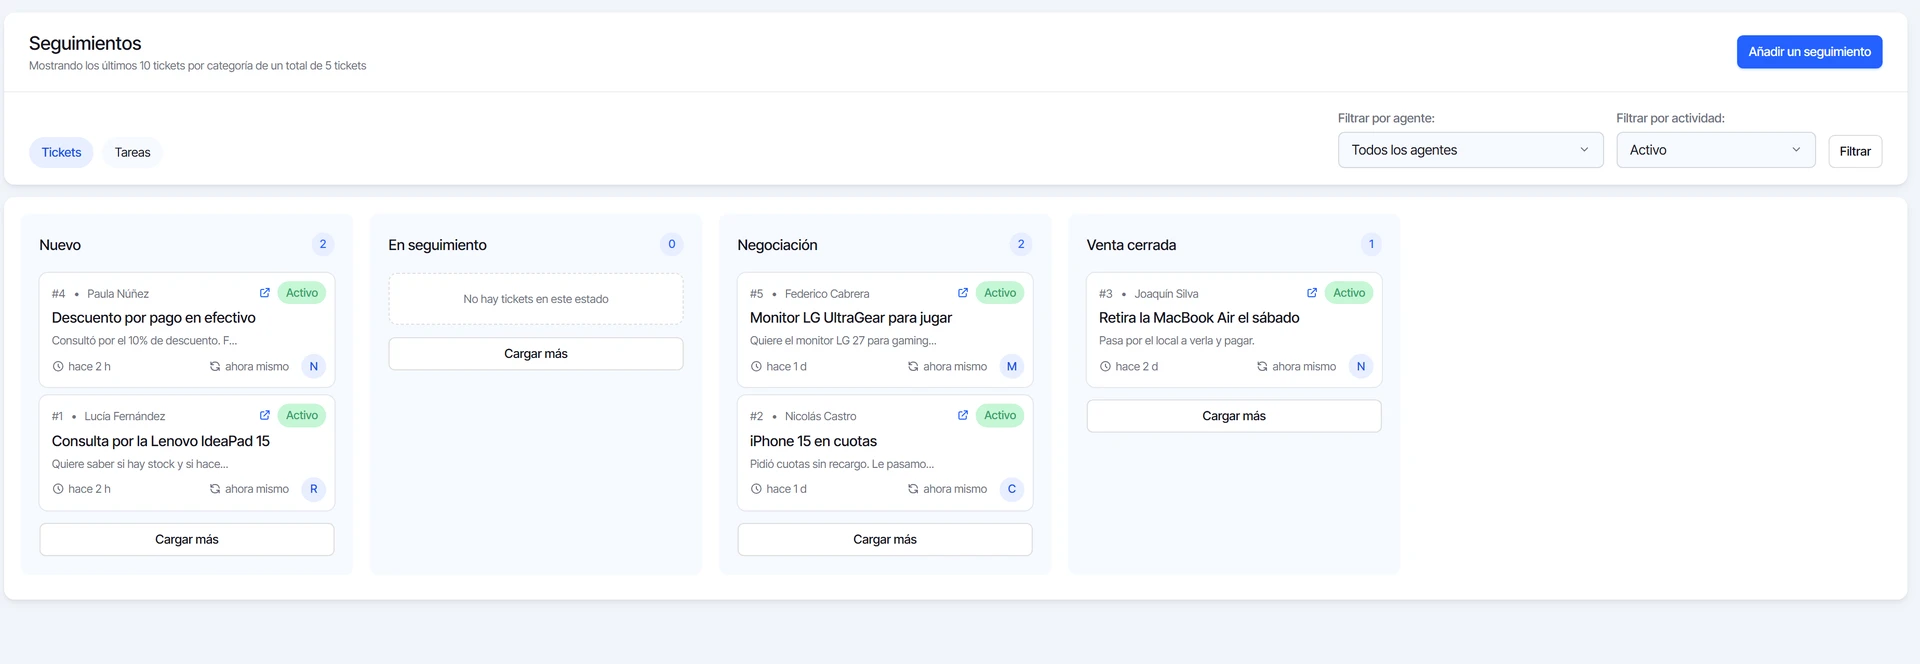The width and height of the screenshot is (1920, 664).
Task: Open ticket titled iPhone 15 en cuotas
Action: point(813,441)
